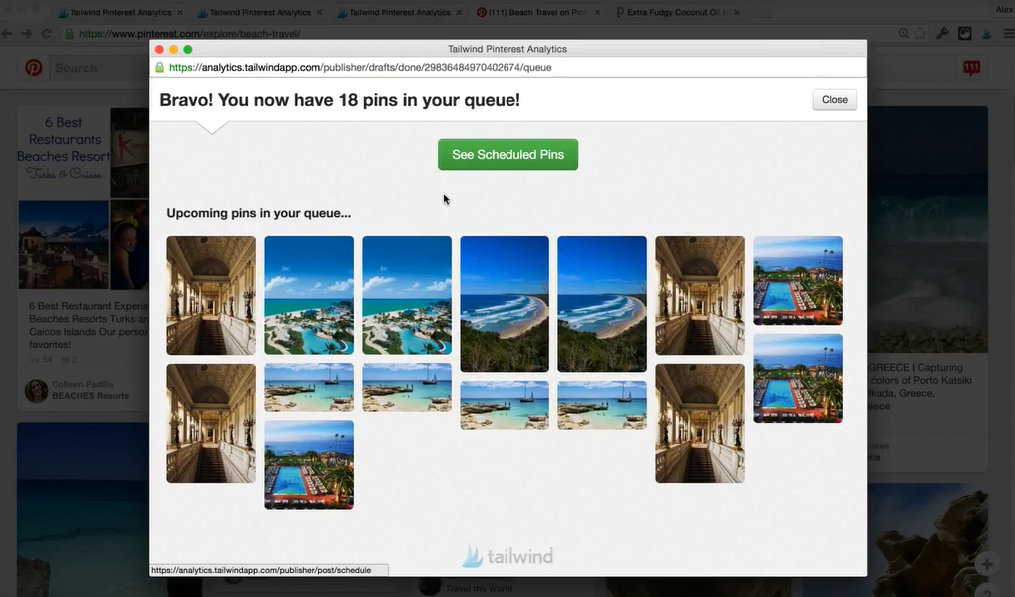Close the Extra Fudgy Coconut Oil tab
The height and width of the screenshot is (597, 1015).
click(x=737, y=12)
